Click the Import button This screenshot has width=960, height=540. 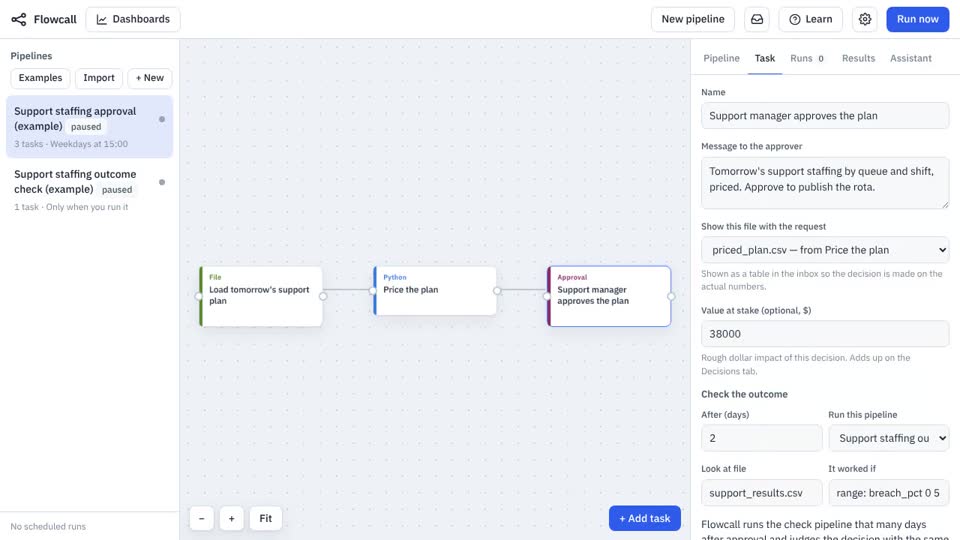[99, 78]
